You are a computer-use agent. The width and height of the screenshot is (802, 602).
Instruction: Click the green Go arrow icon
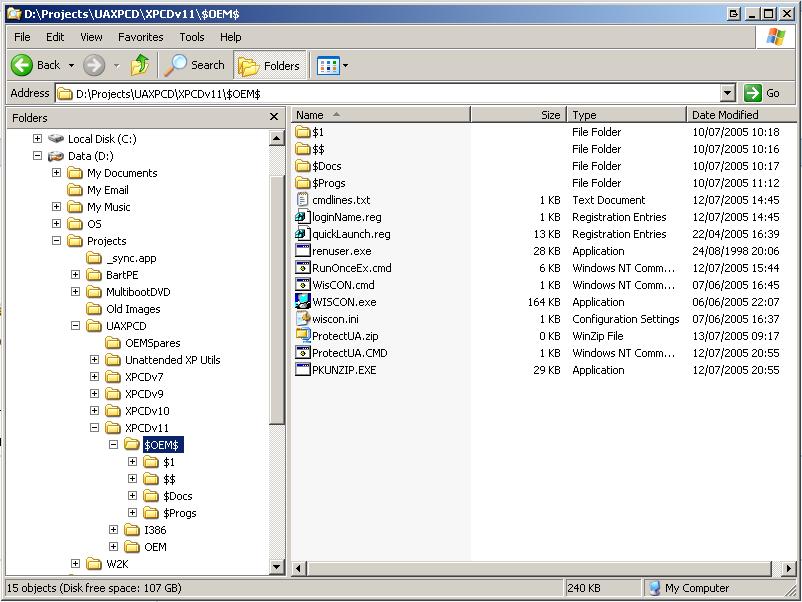pos(752,93)
